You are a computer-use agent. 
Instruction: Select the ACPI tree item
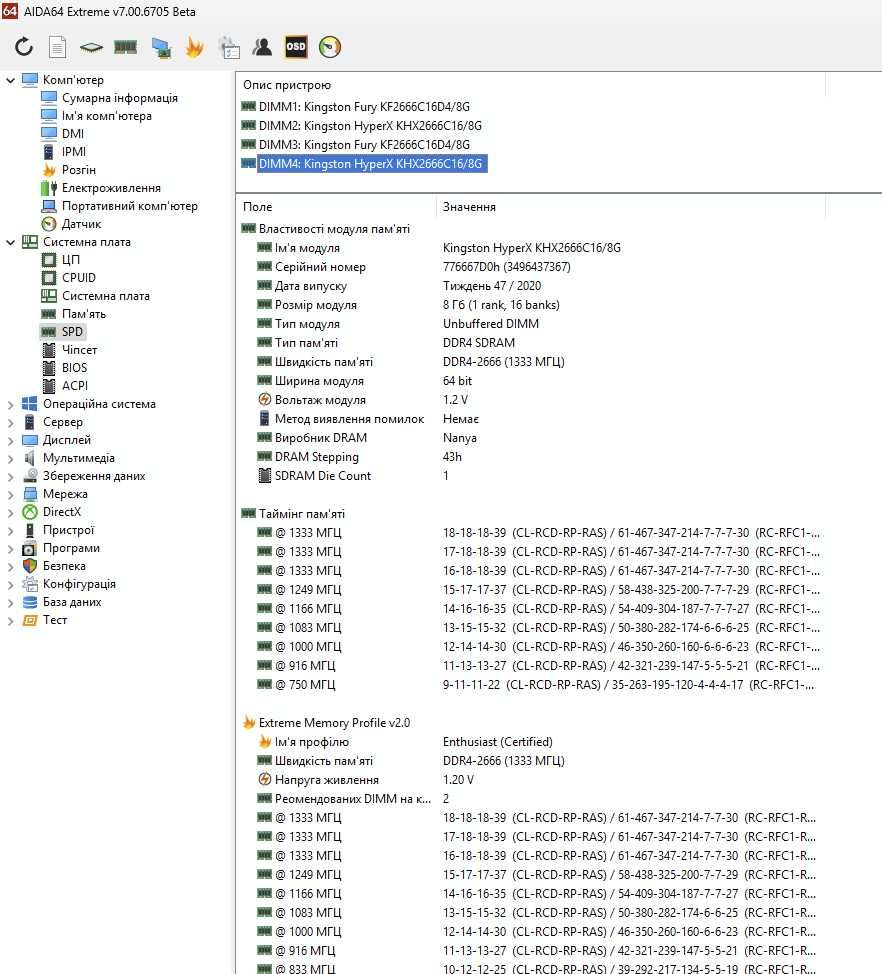coord(75,386)
